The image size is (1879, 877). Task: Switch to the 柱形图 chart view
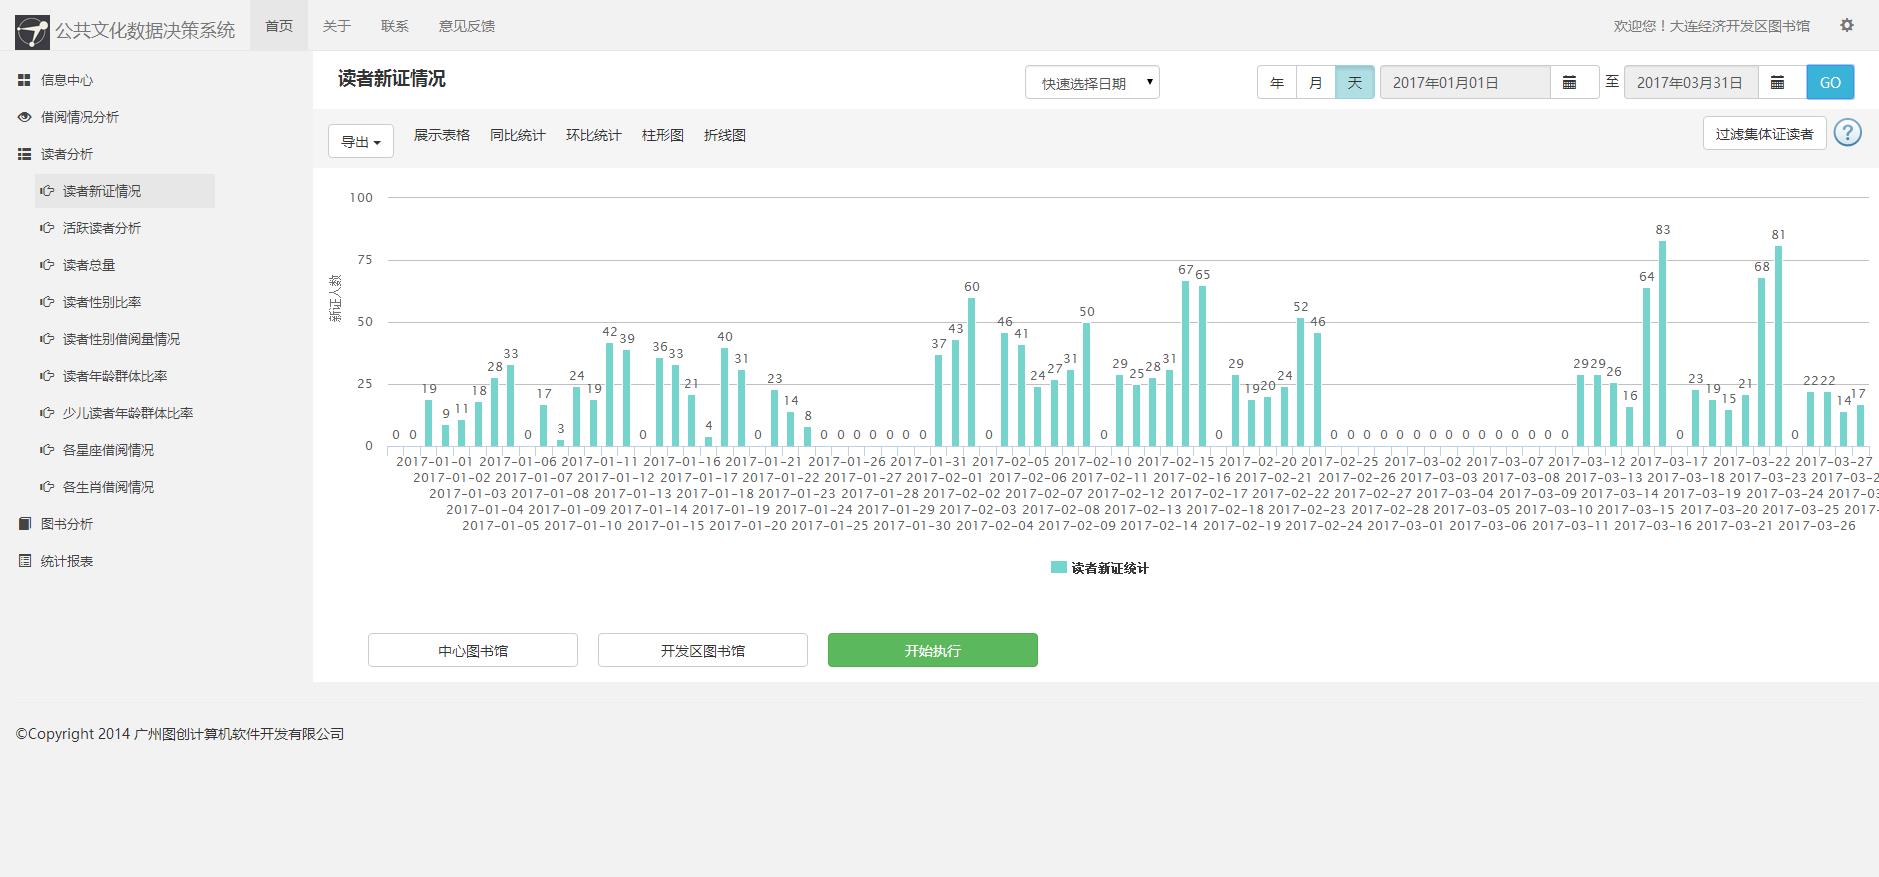tap(662, 135)
